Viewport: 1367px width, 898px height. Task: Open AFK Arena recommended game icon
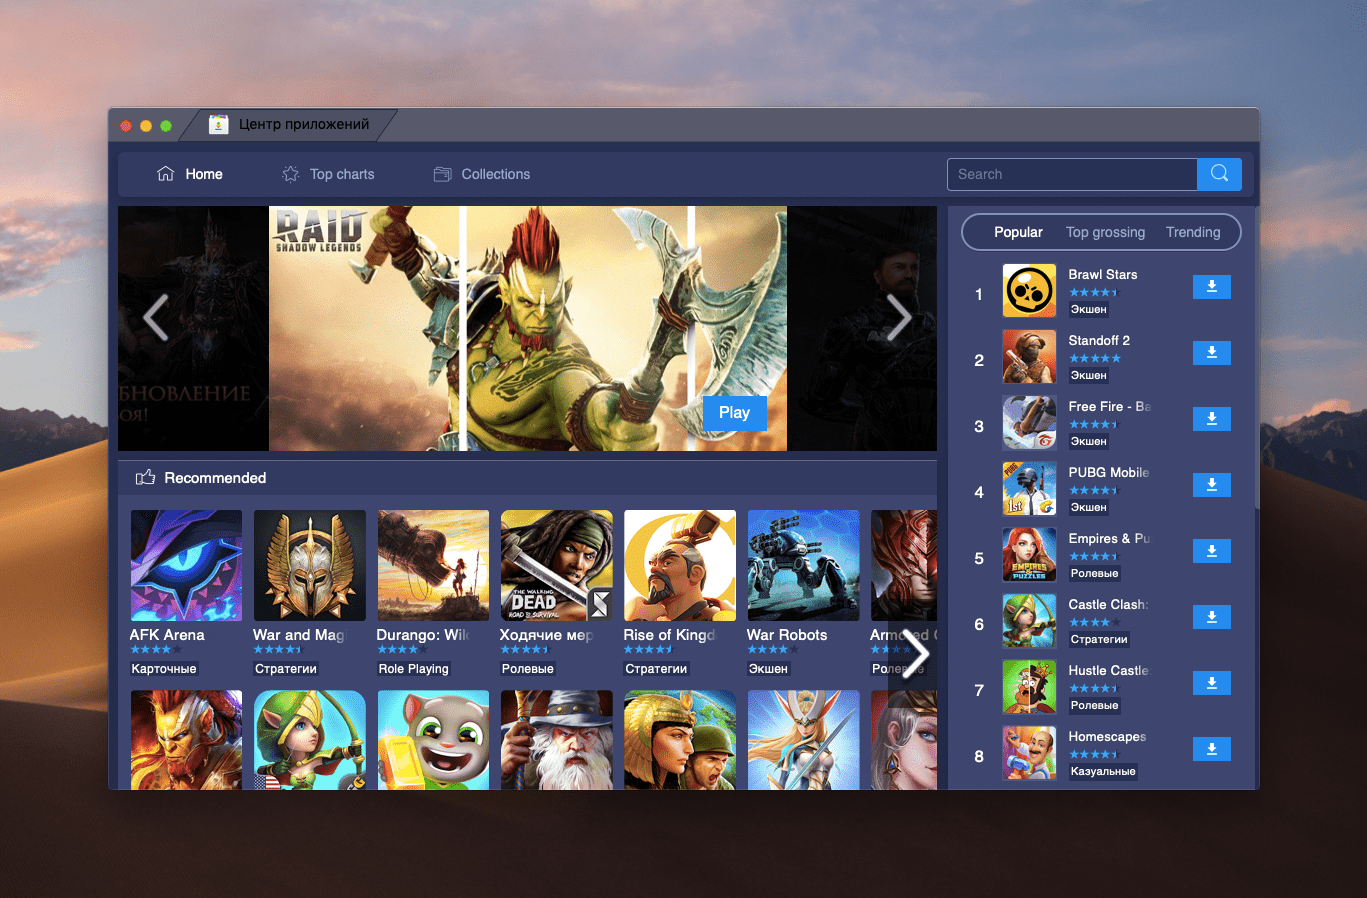coord(186,566)
